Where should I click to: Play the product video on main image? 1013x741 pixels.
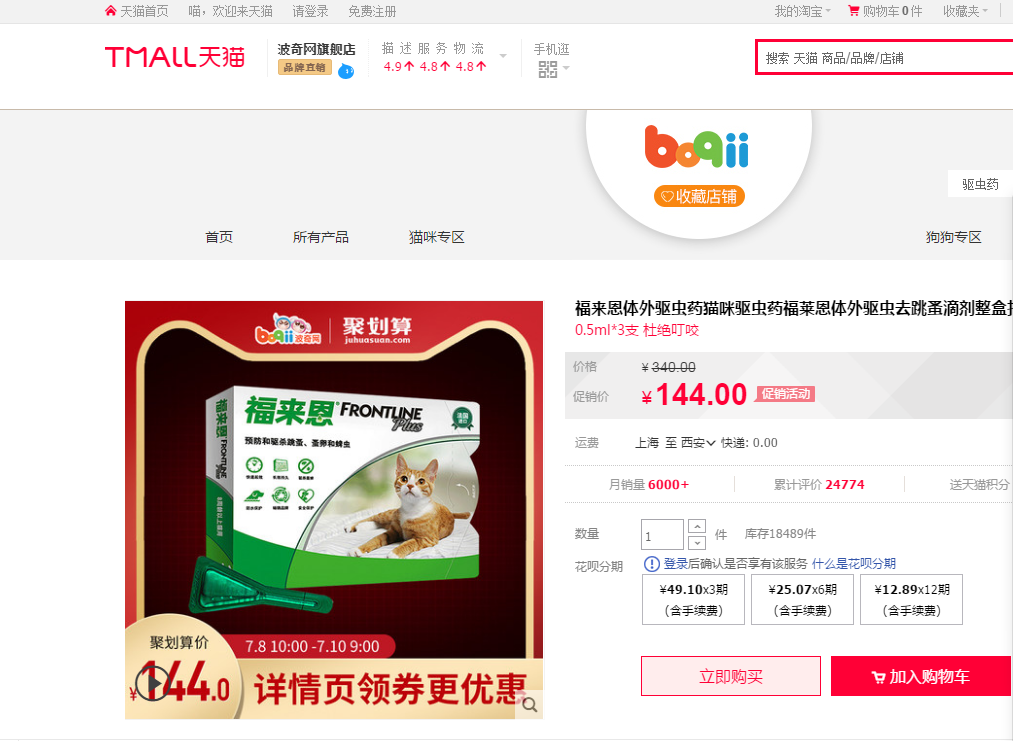click(x=152, y=682)
